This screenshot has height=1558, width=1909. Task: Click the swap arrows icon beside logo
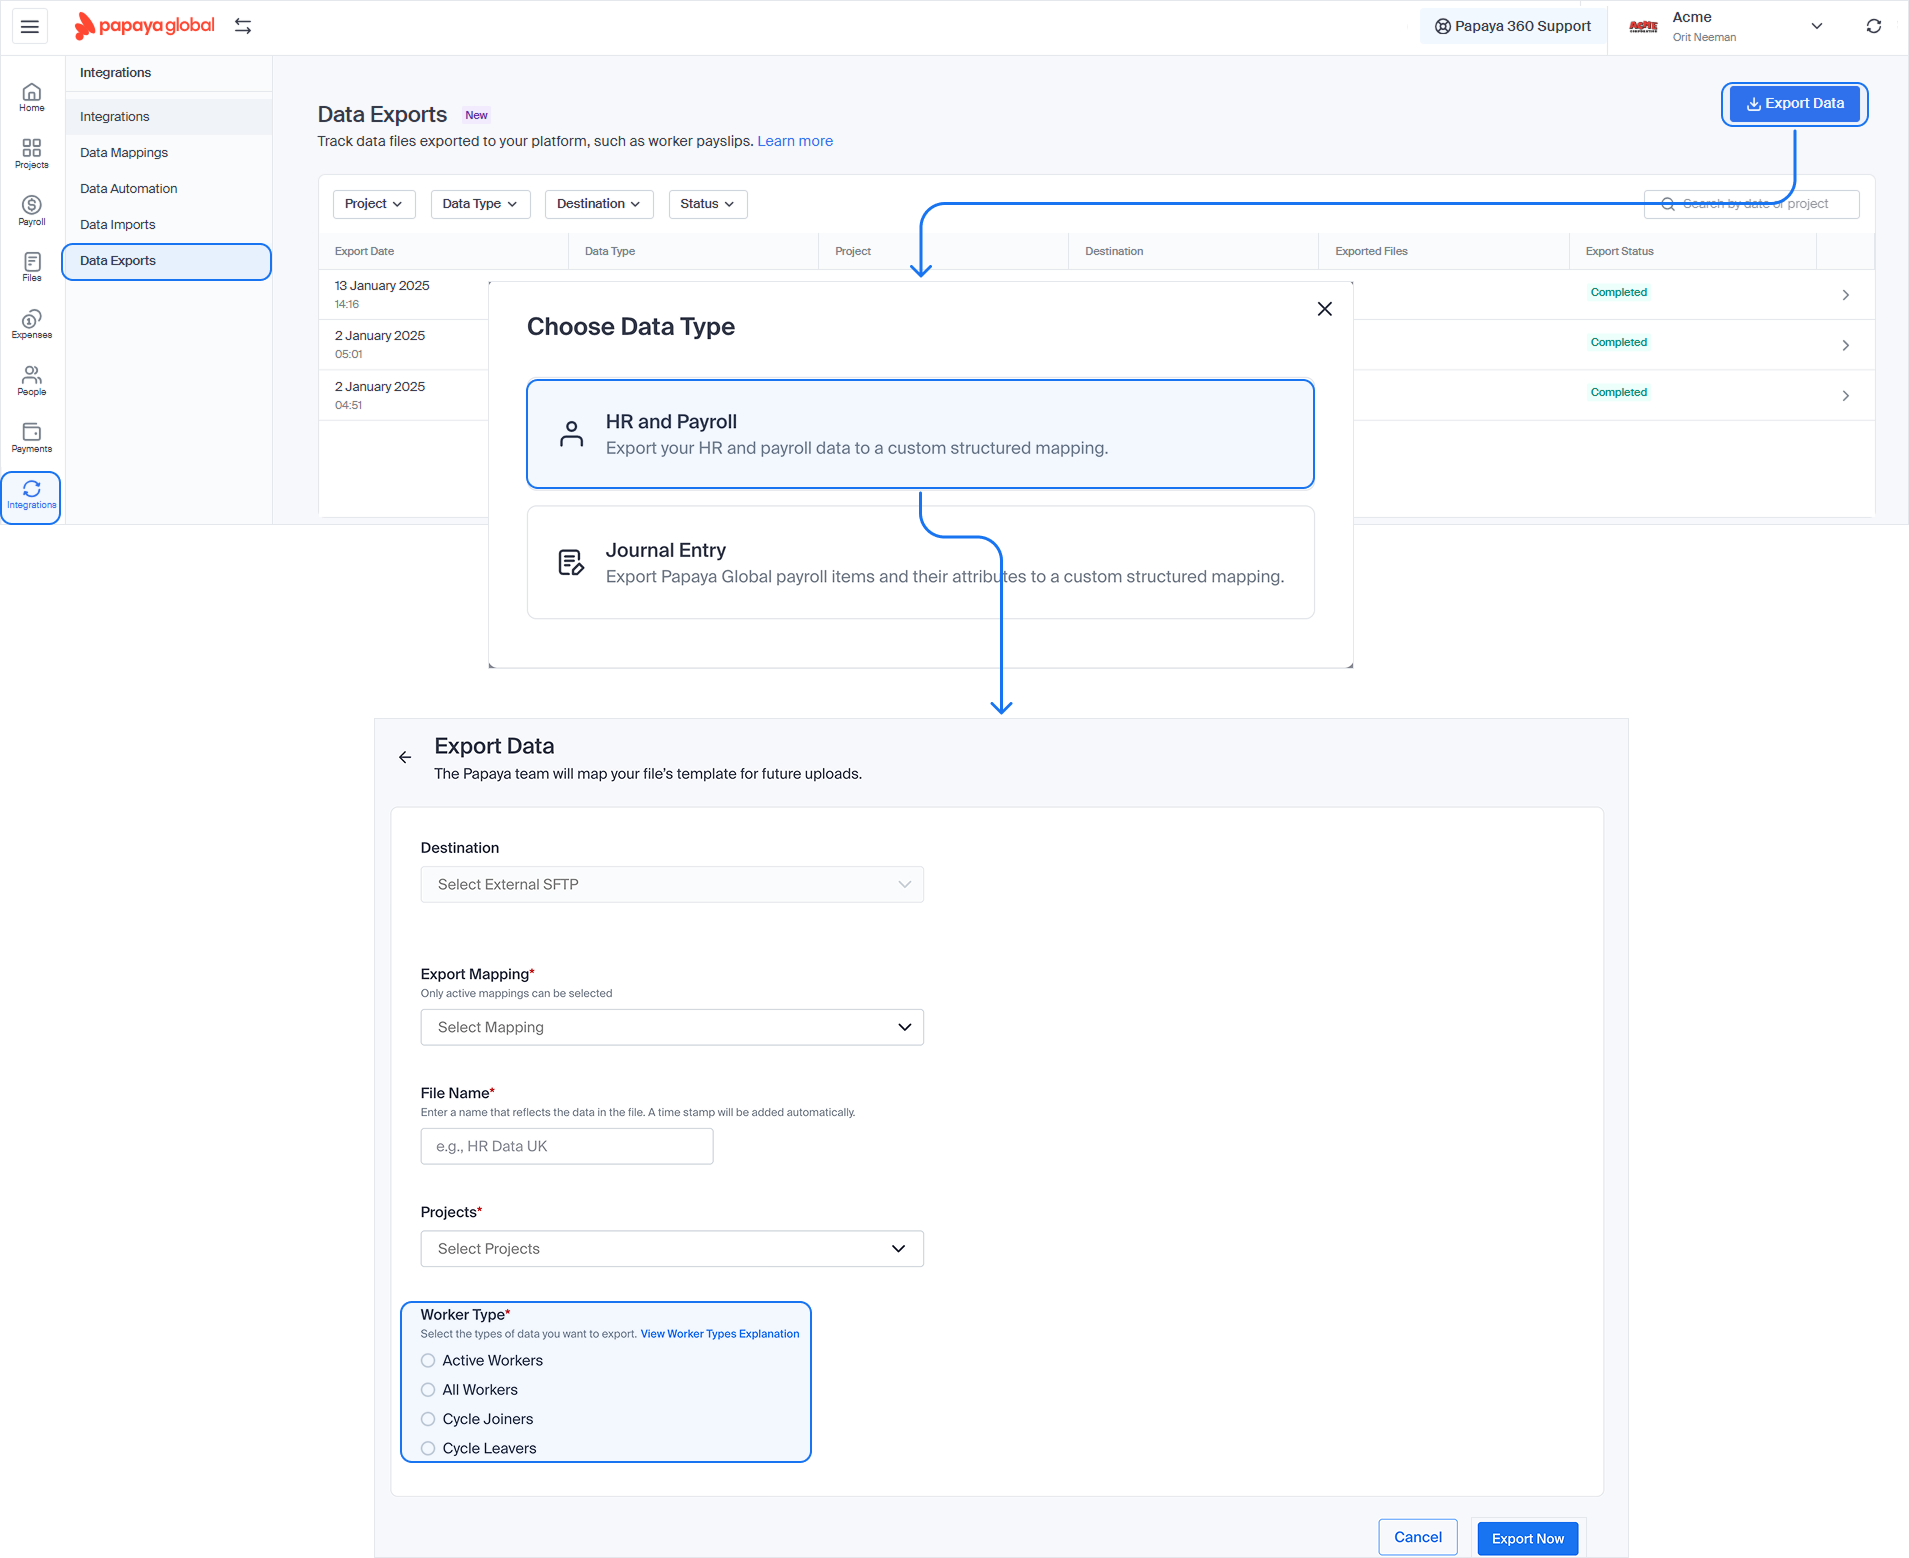(x=243, y=26)
